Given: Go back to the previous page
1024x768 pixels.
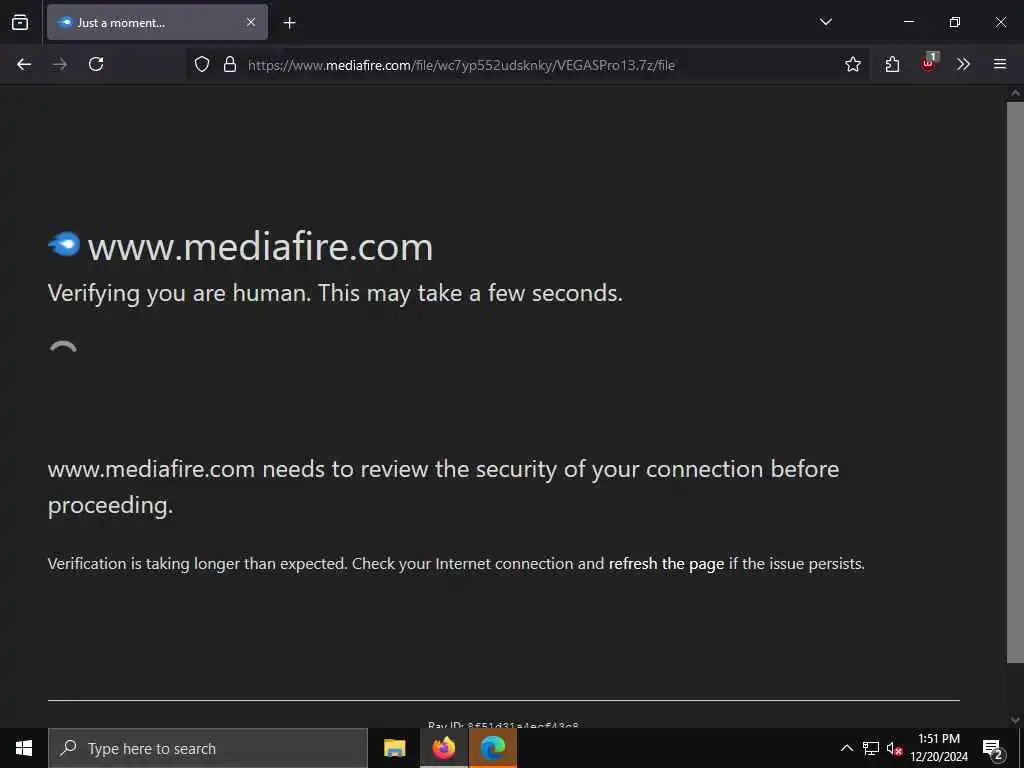Looking at the screenshot, I should click(24, 64).
